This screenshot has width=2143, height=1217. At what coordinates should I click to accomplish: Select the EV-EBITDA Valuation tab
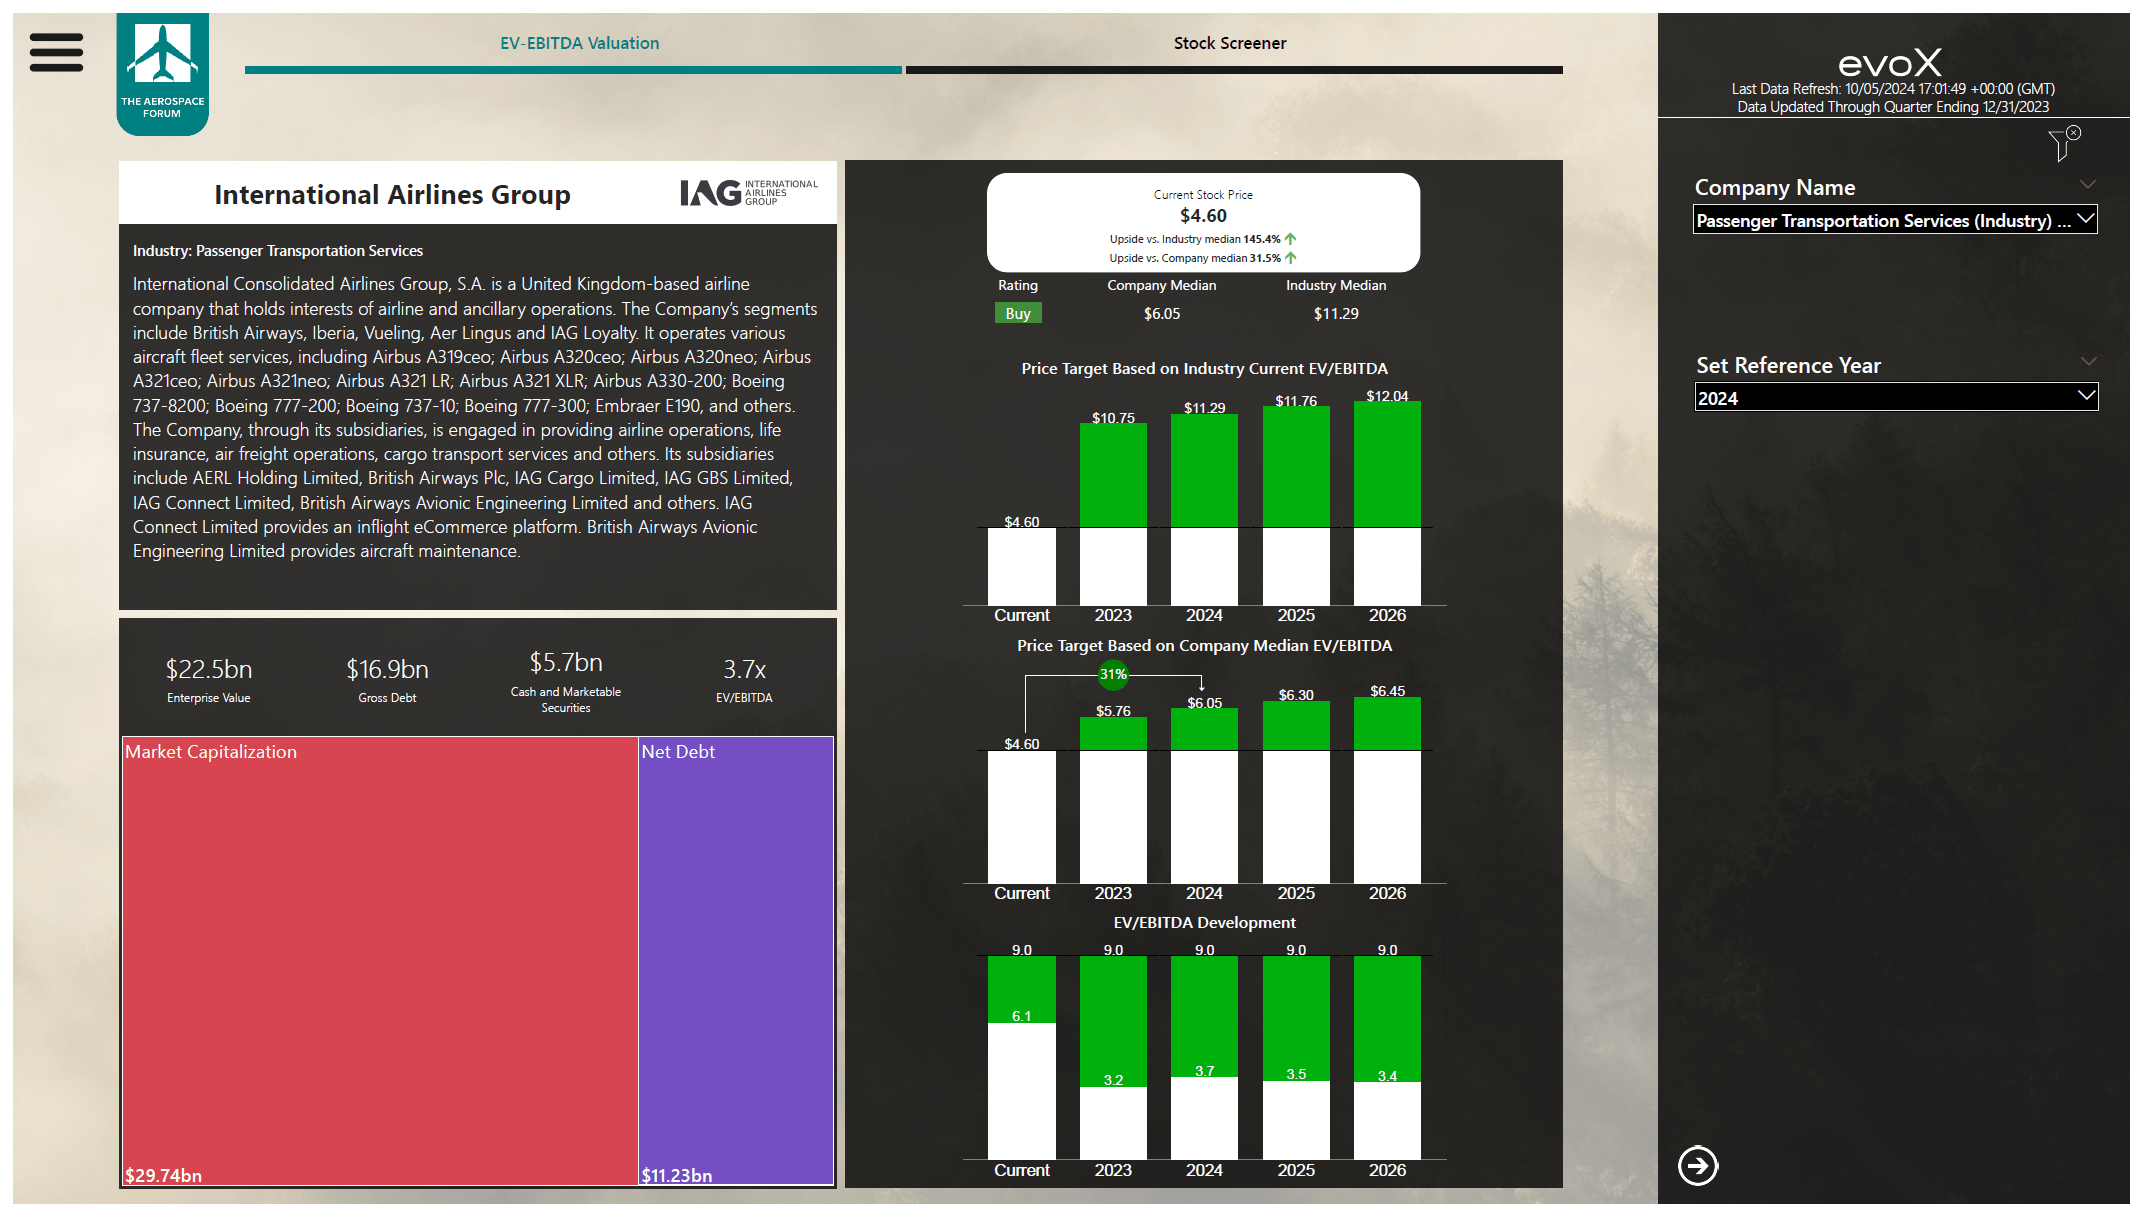coord(579,43)
